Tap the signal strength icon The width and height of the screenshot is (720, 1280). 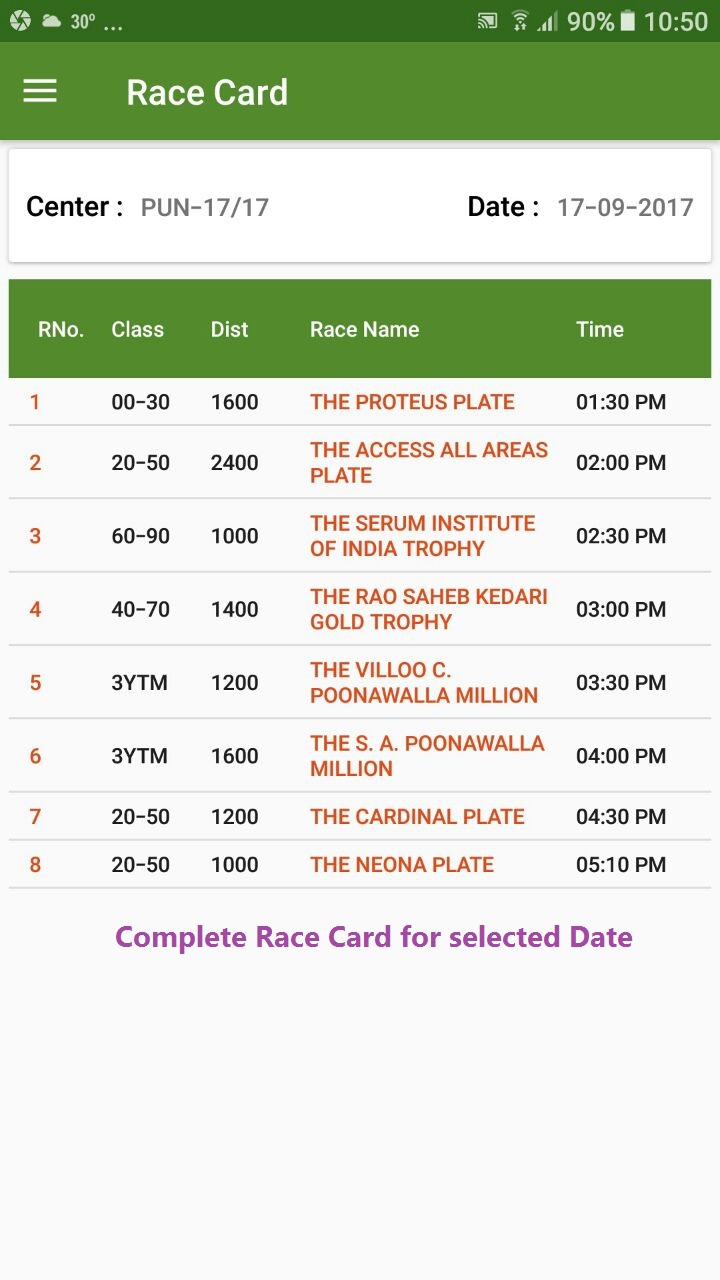(x=547, y=21)
